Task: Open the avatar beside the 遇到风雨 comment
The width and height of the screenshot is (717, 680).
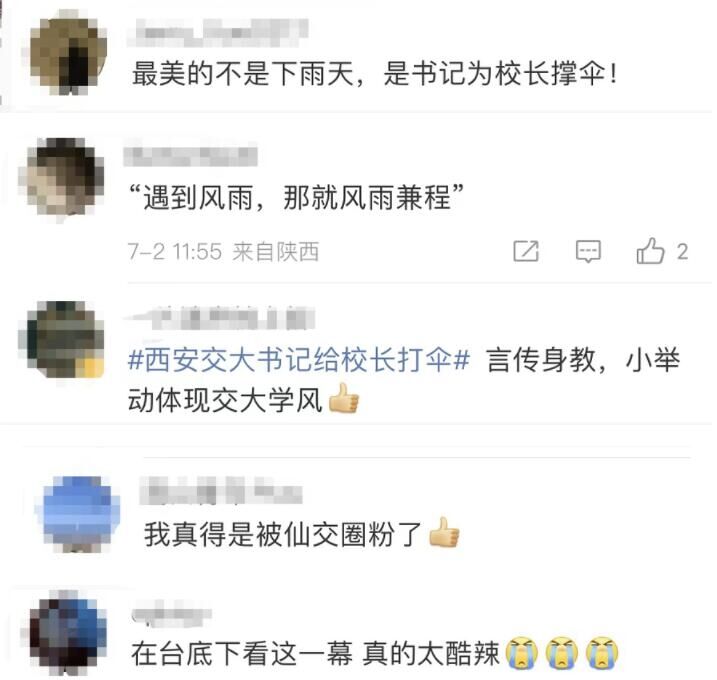Action: coord(62,177)
